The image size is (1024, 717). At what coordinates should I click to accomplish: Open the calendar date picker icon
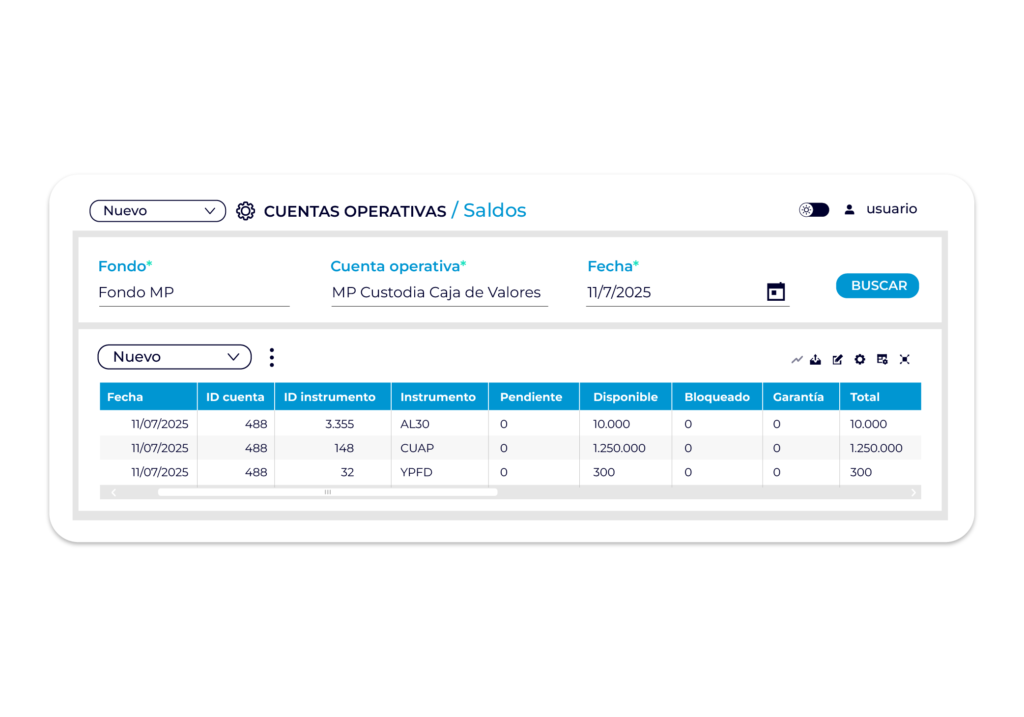click(x=776, y=291)
